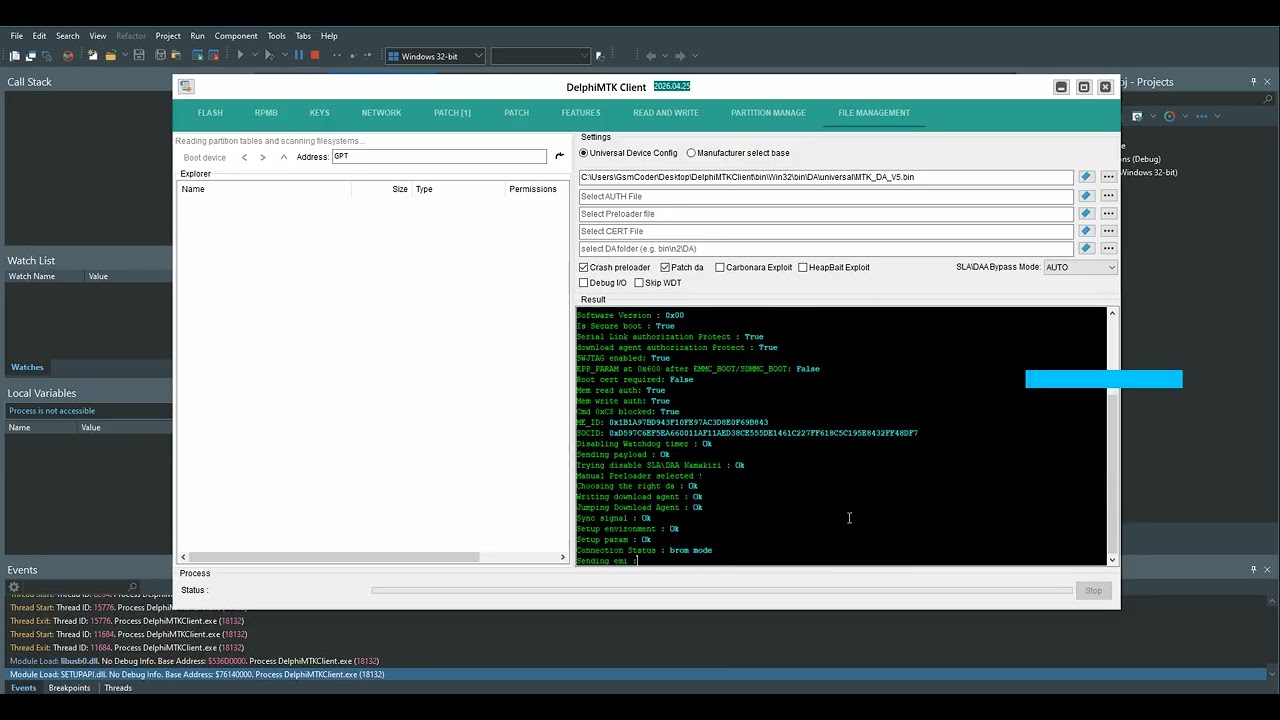1280x720 pixels.
Task: Select Manufacturer select base radio button
Action: point(690,153)
